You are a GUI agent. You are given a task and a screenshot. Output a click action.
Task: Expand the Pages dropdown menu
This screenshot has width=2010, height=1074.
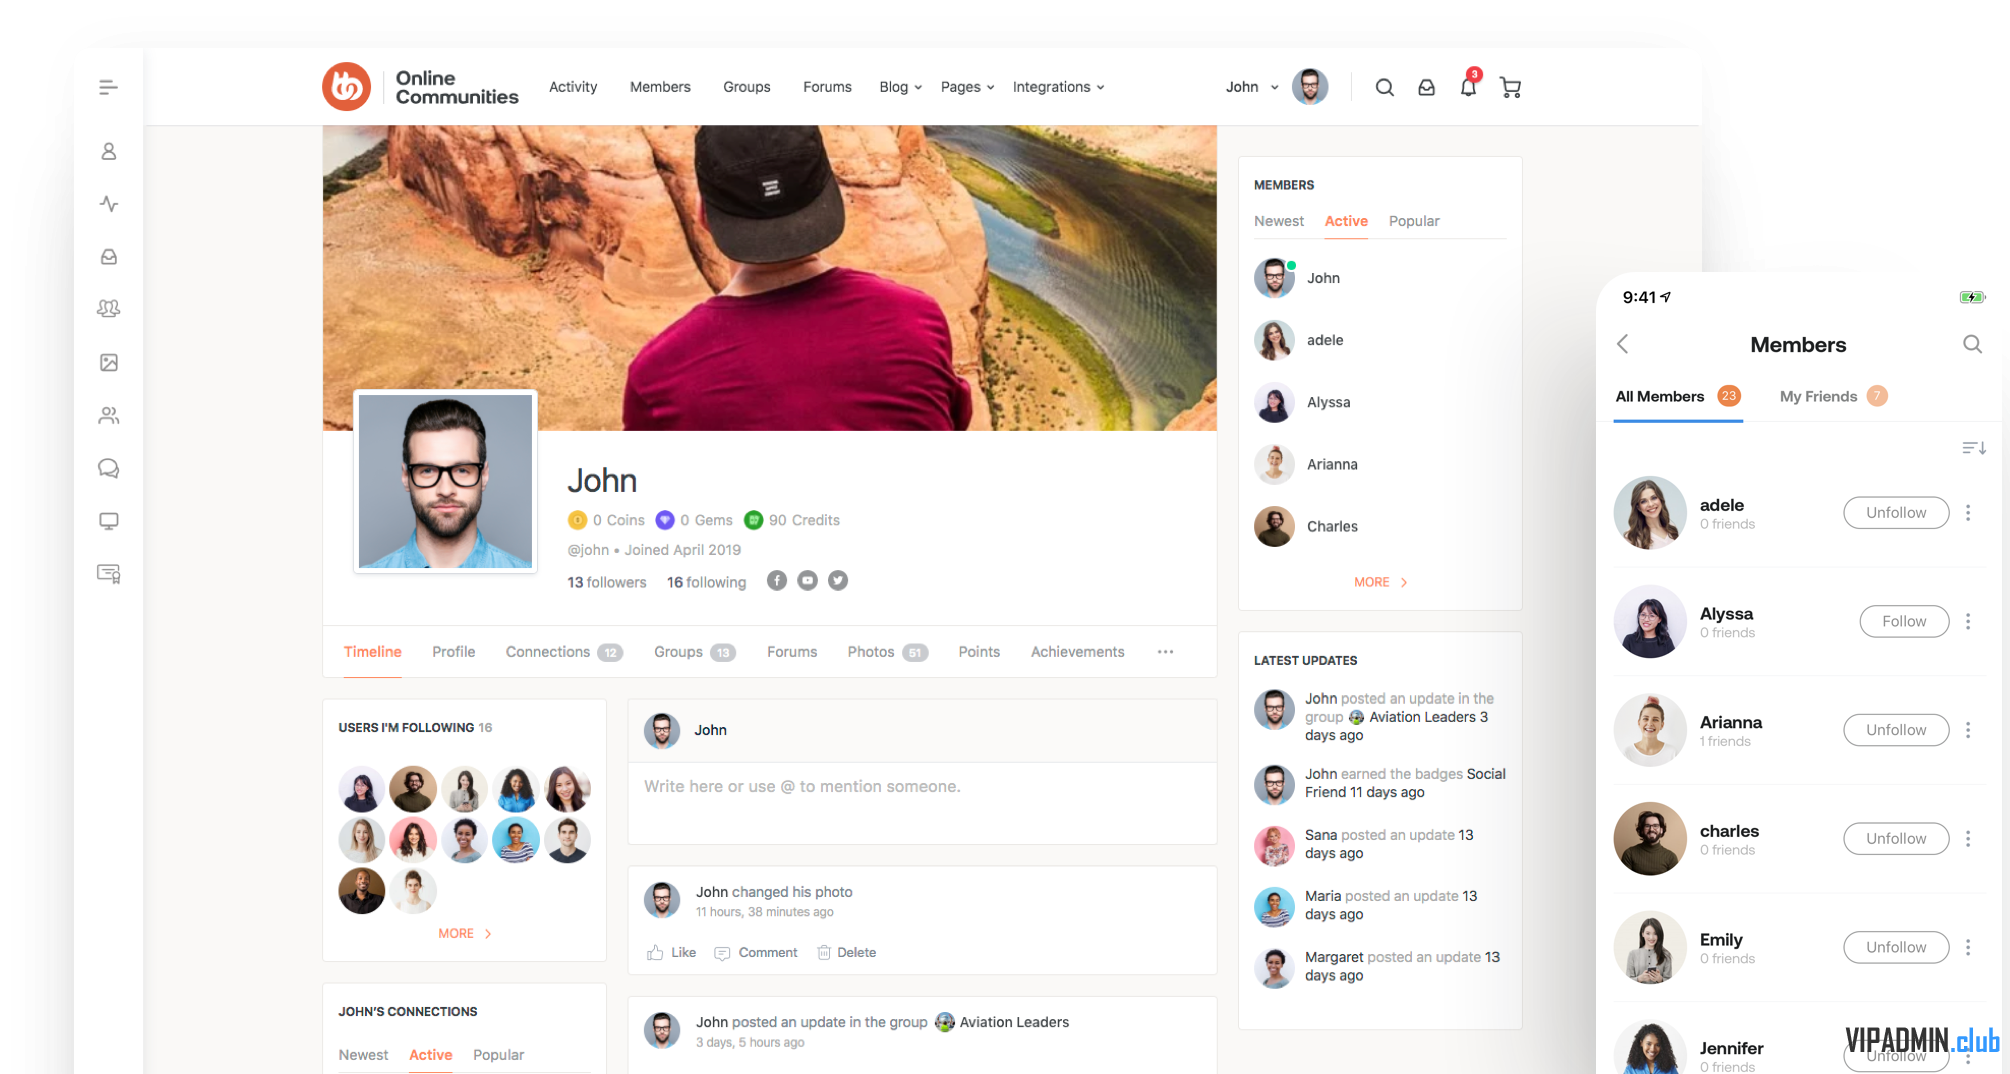967,88
